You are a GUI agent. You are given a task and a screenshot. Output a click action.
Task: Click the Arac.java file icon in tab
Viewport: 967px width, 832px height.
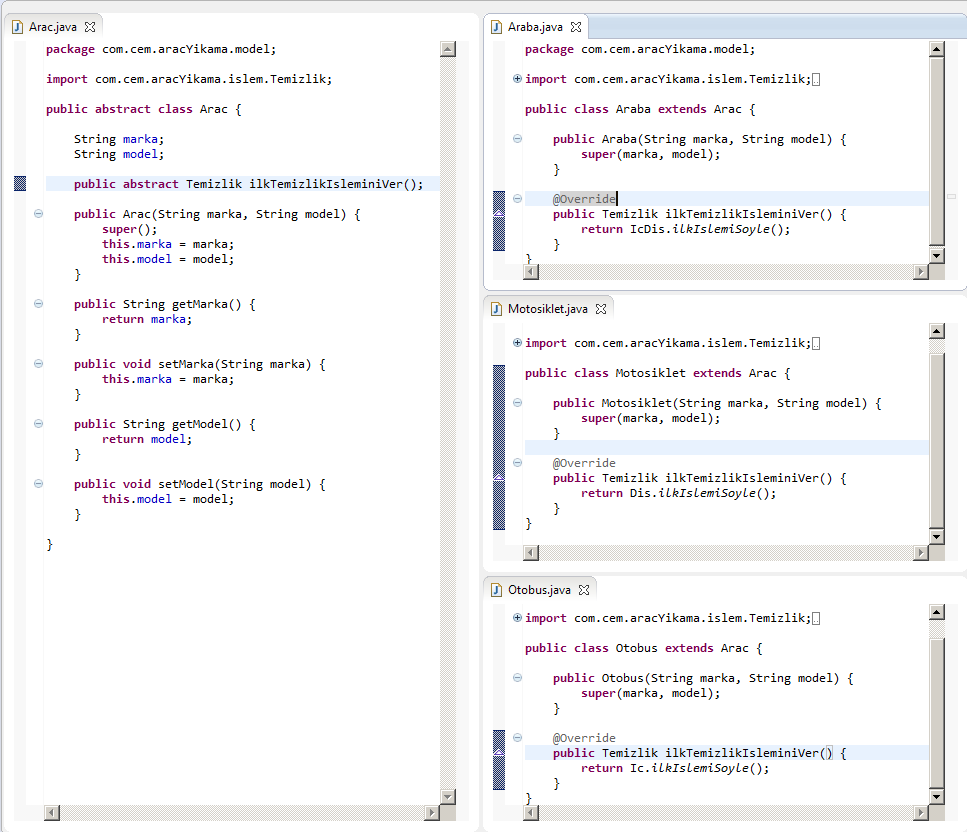coord(17,27)
